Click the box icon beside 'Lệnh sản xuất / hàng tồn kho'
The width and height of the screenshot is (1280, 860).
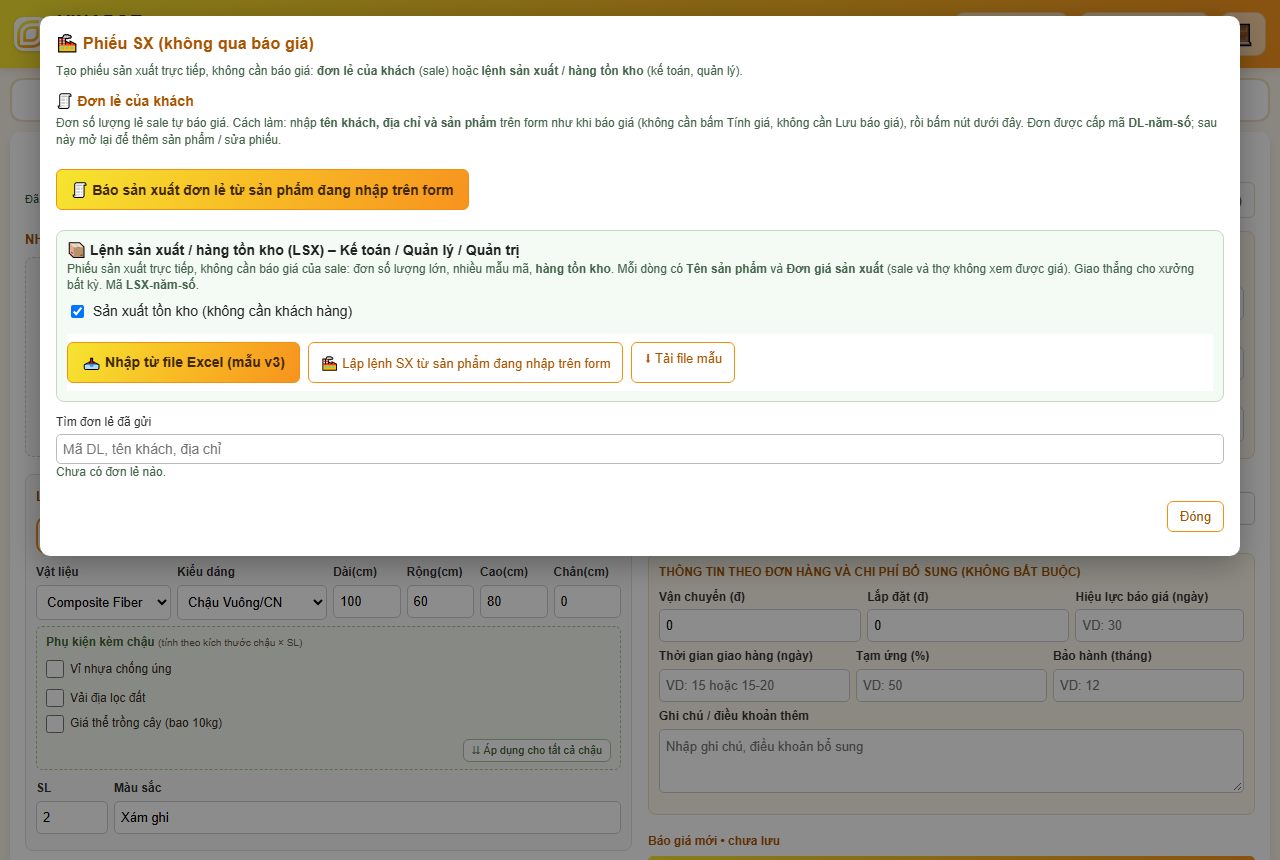76,250
